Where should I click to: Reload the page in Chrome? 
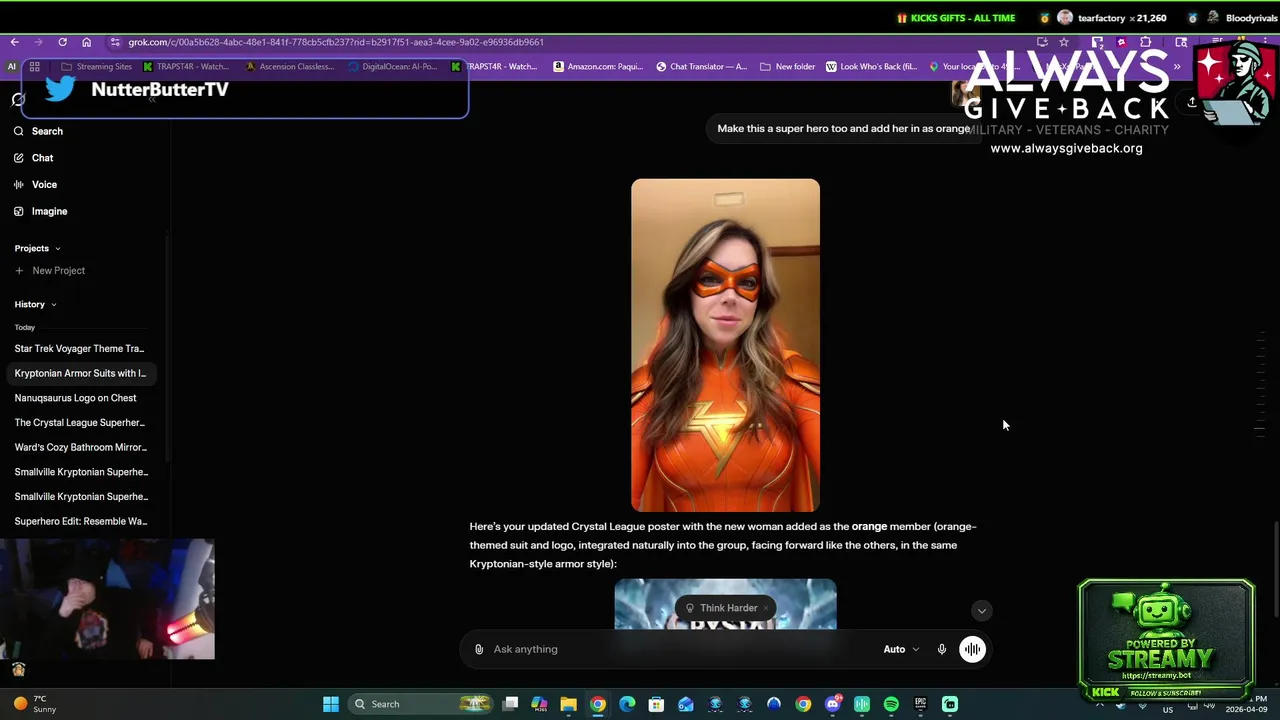tap(62, 42)
